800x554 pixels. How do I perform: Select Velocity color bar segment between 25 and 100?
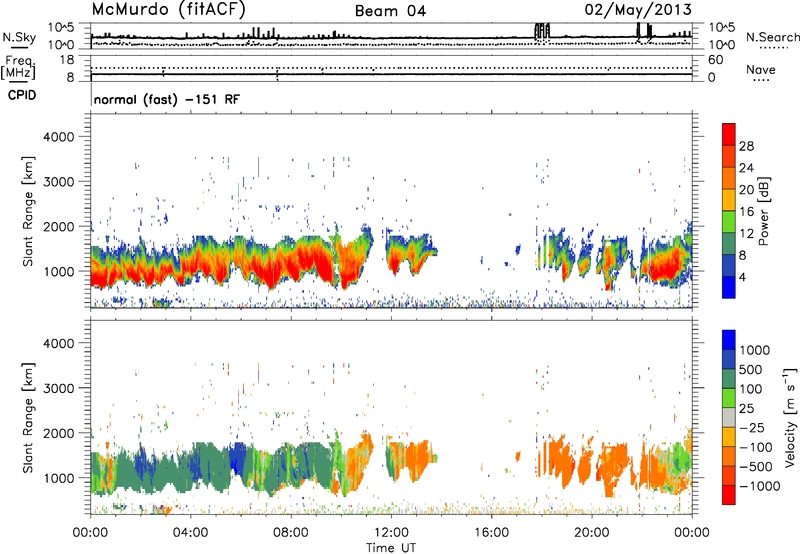coord(729,398)
